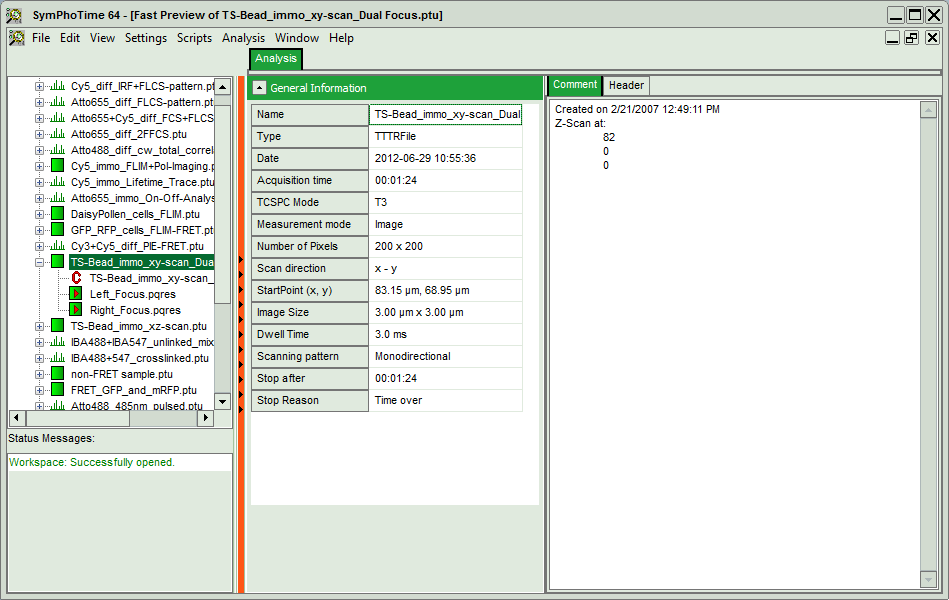Click the Name field text box
The height and width of the screenshot is (600, 949).
point(446,115)
